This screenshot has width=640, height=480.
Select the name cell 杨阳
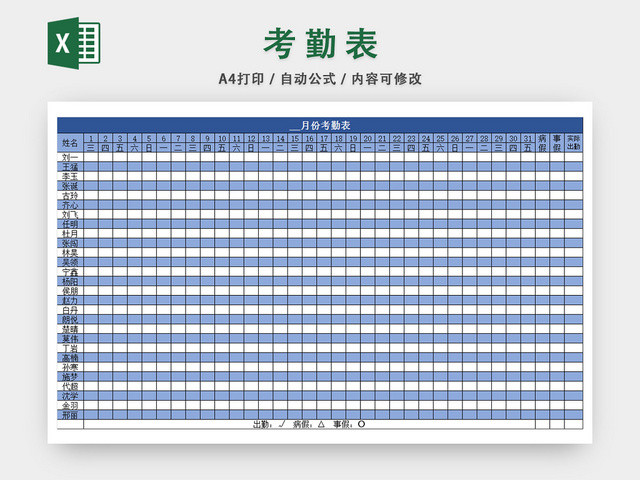[70, 281]
